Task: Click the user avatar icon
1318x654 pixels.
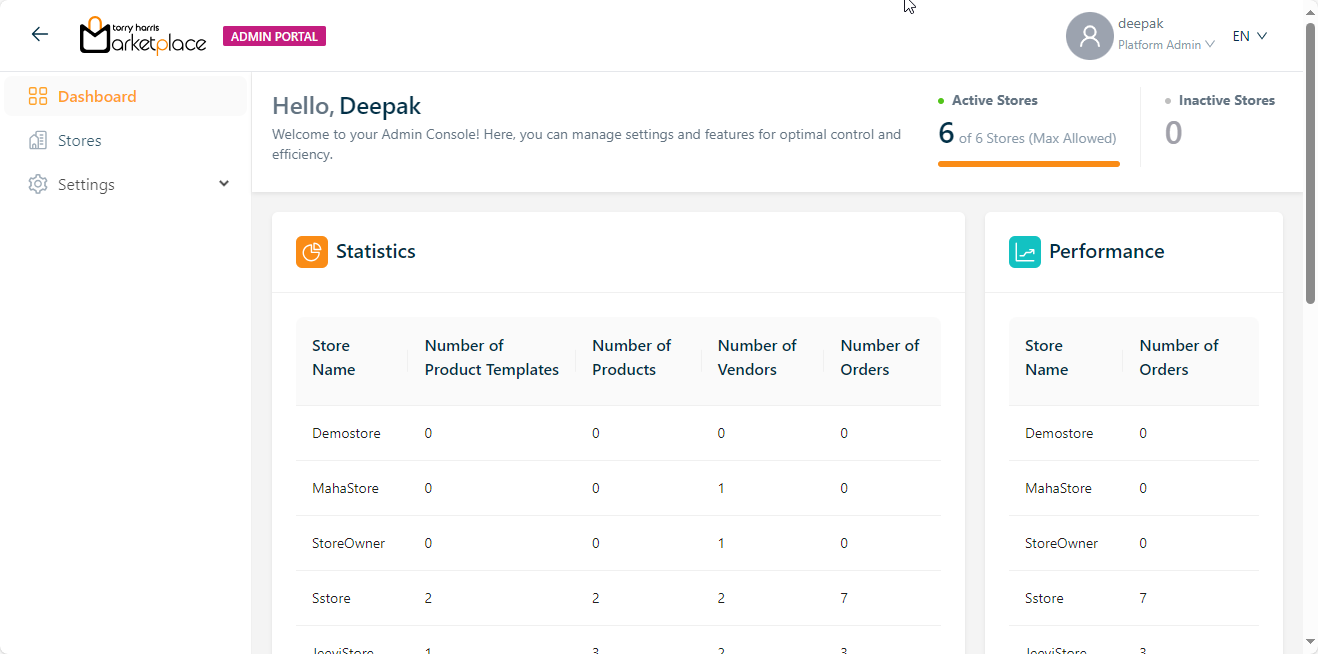Action: (x=1089, y=36)
